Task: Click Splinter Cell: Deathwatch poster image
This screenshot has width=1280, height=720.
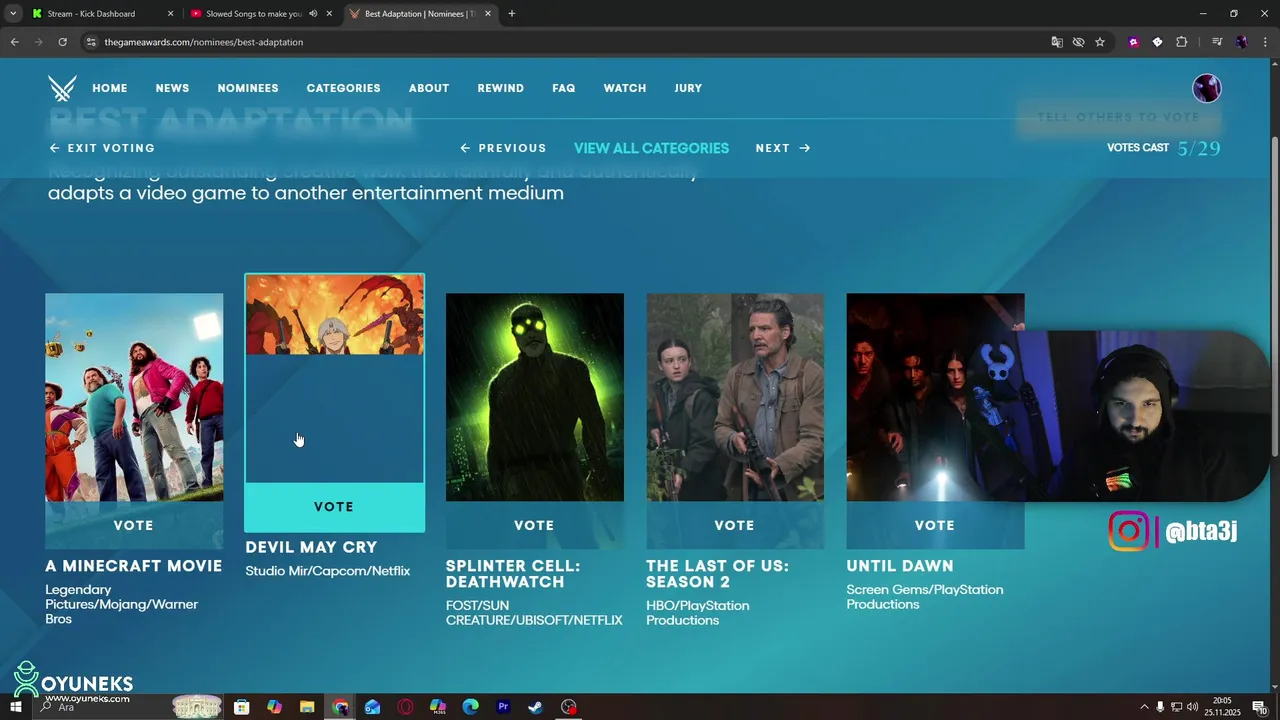Action: tap(535, 397)
